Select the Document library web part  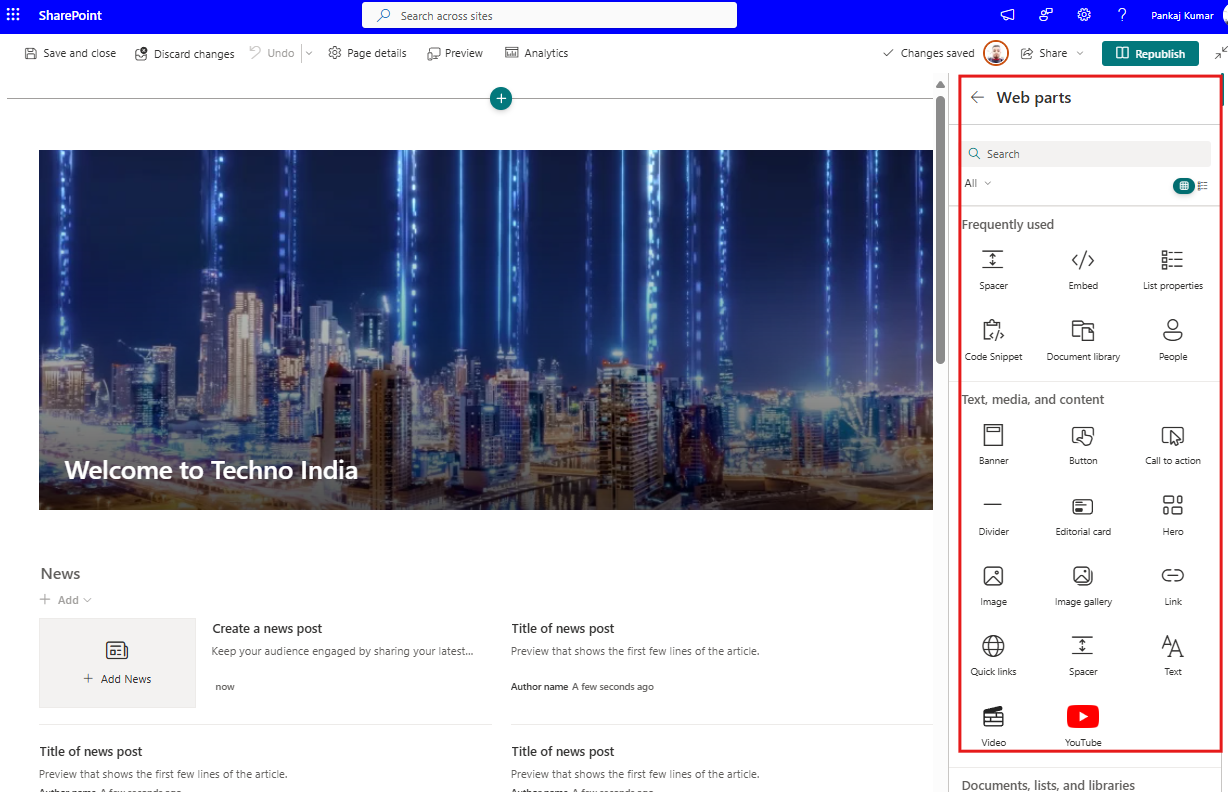[x=1082, y=338]
